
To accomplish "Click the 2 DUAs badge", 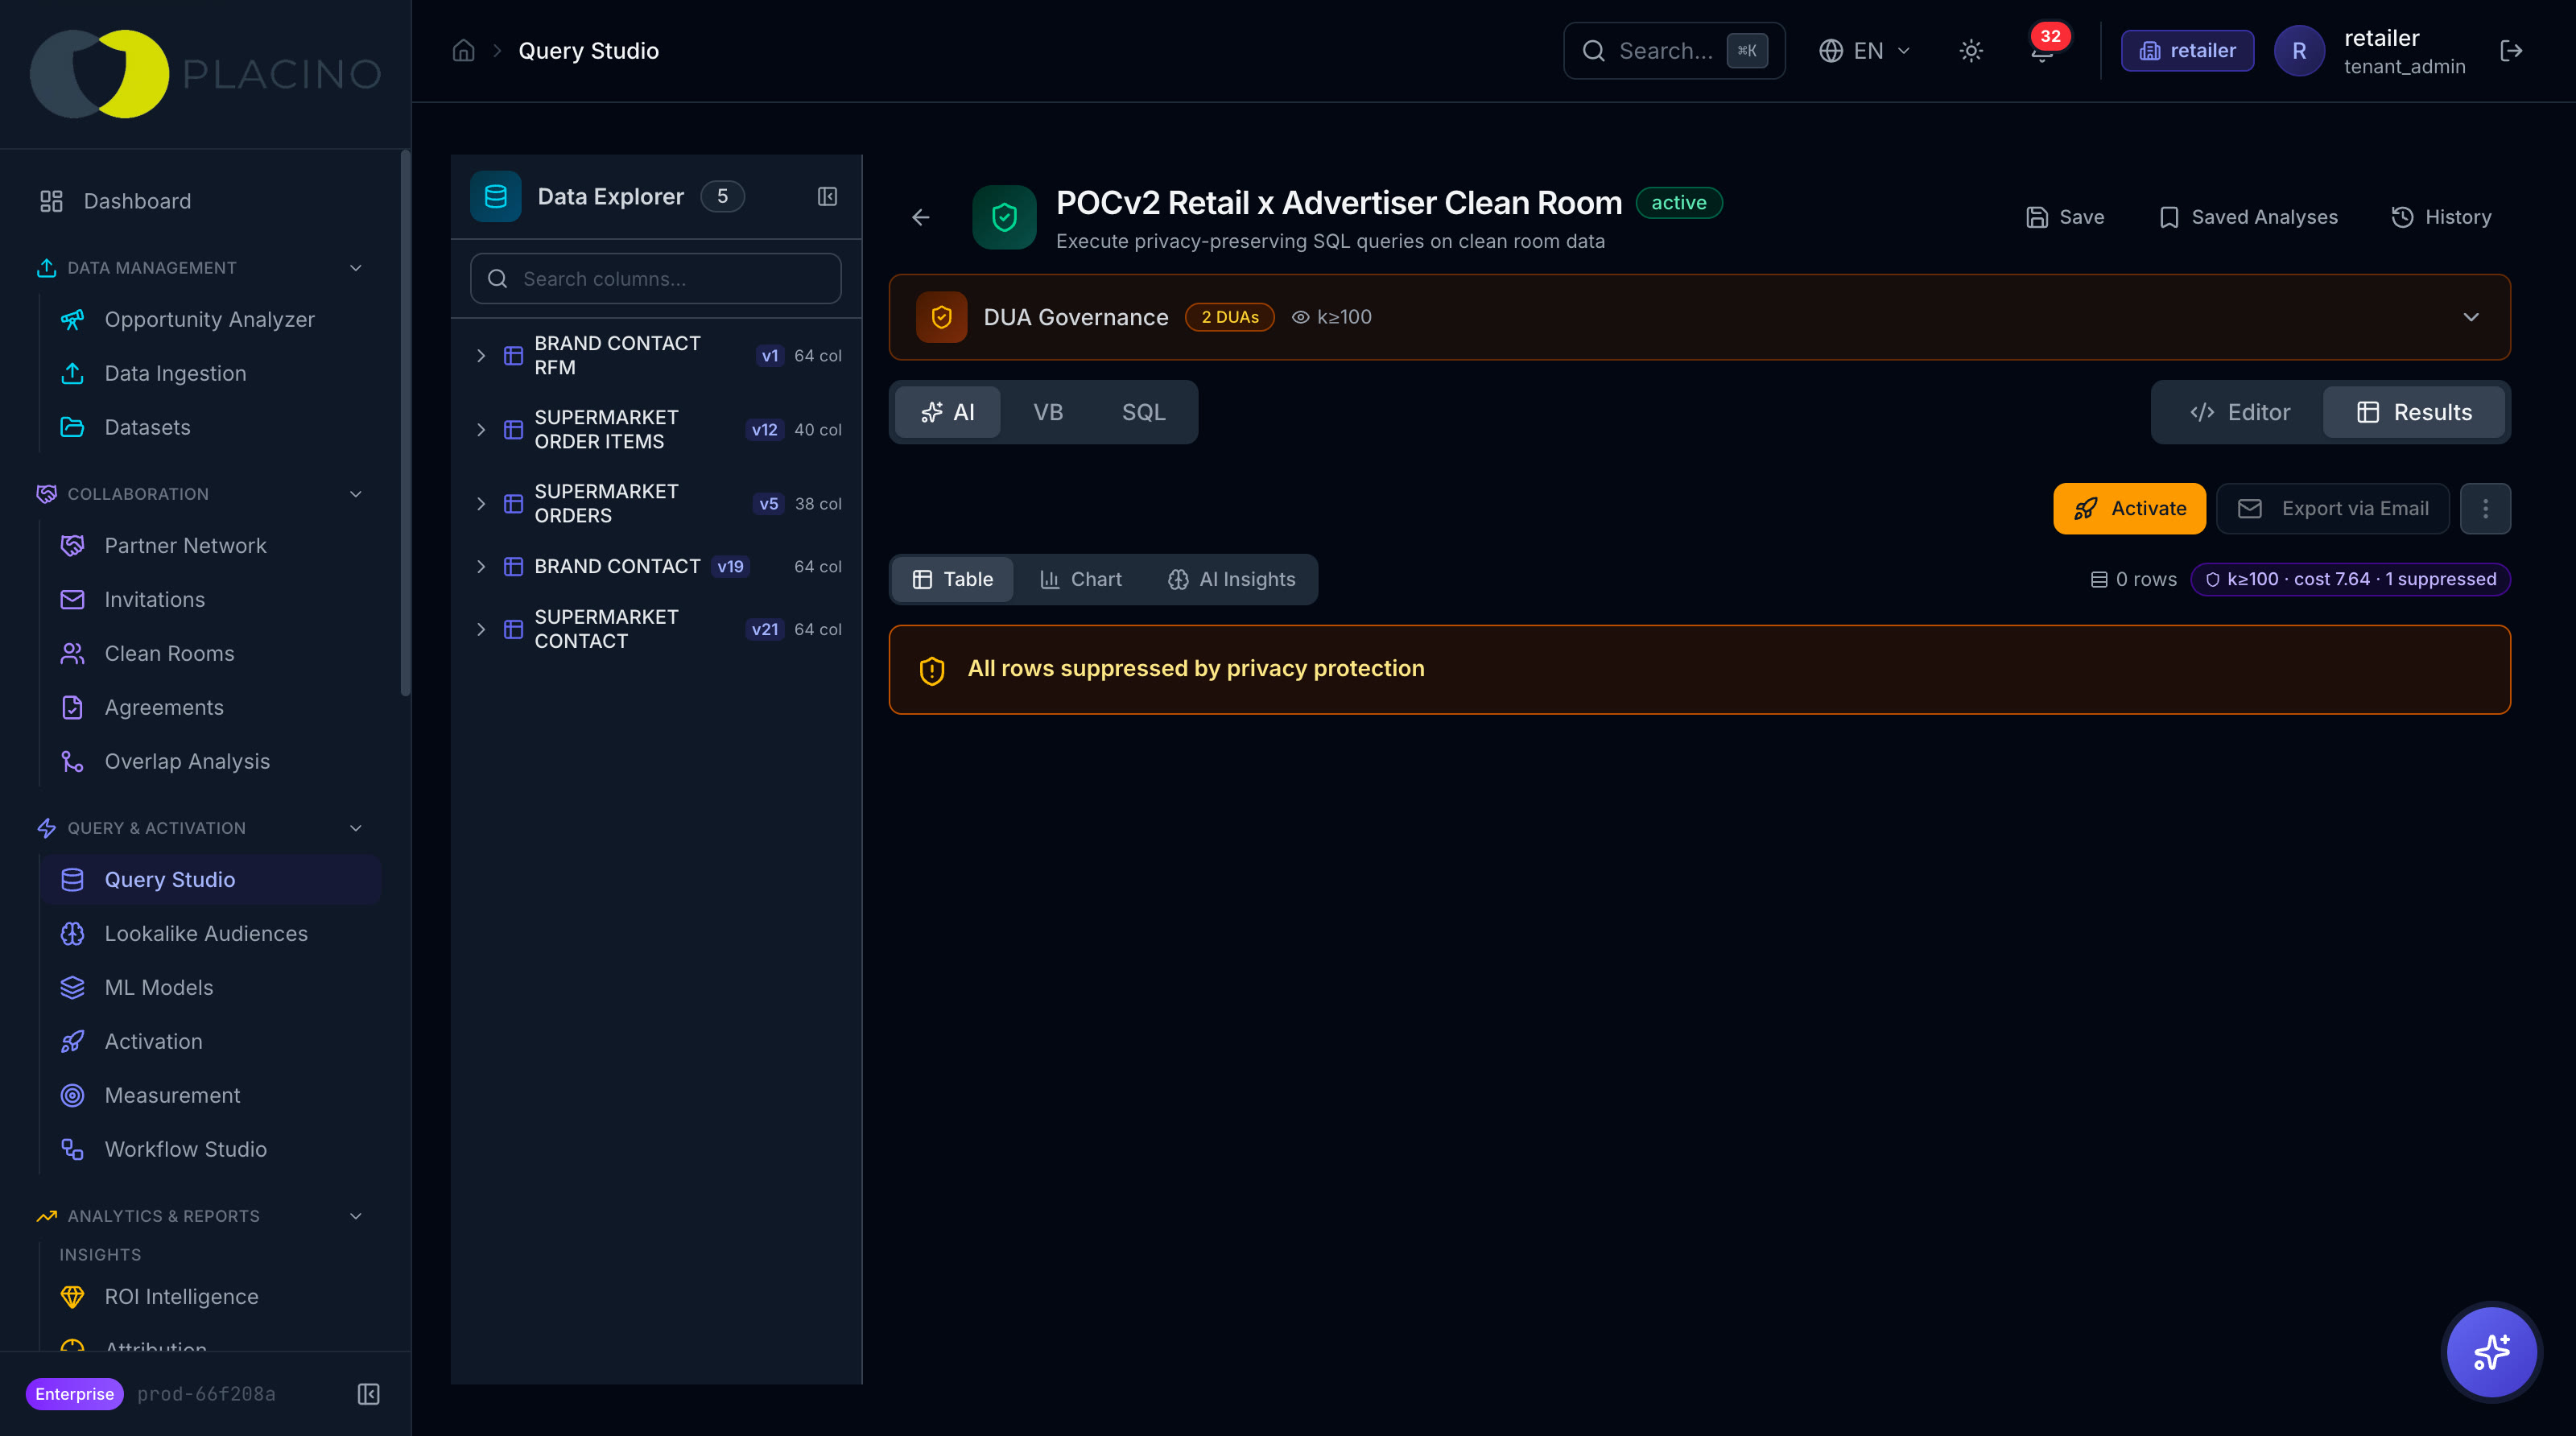I will pos(1229,317).
